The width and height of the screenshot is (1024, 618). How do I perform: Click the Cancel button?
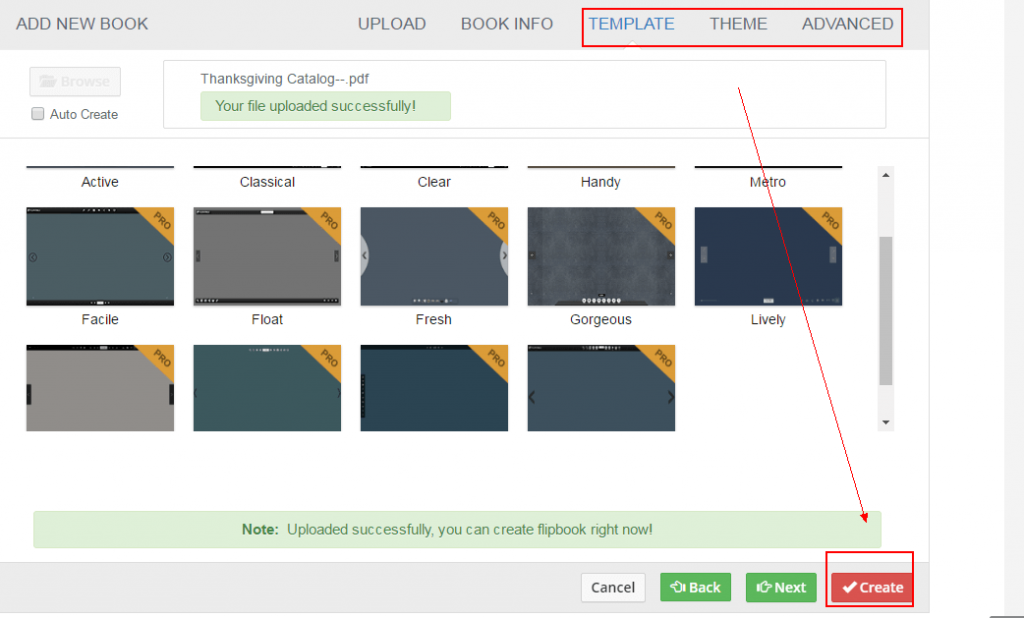point(613,587)
